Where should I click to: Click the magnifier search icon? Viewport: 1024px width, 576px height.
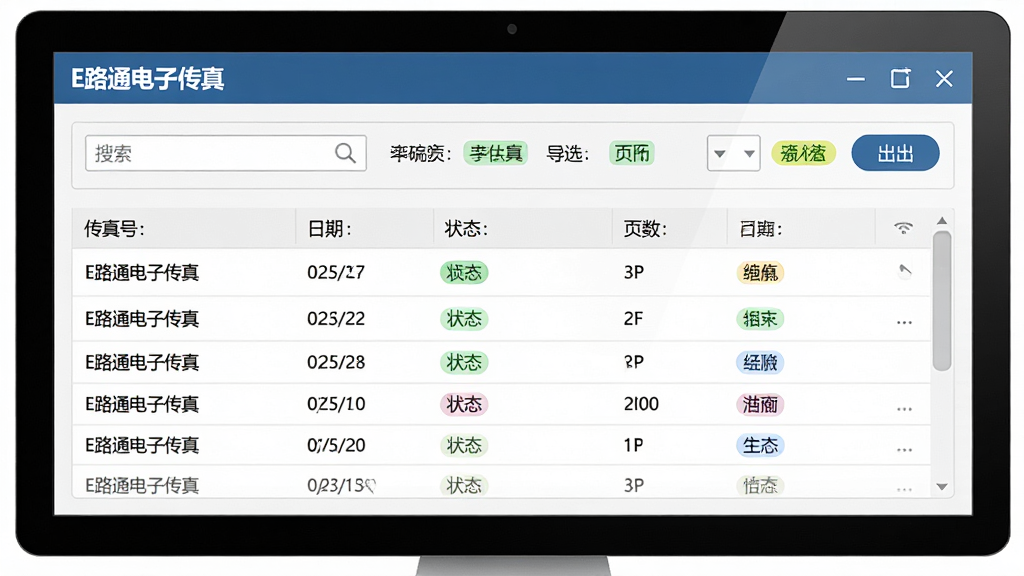coord(345,153)
